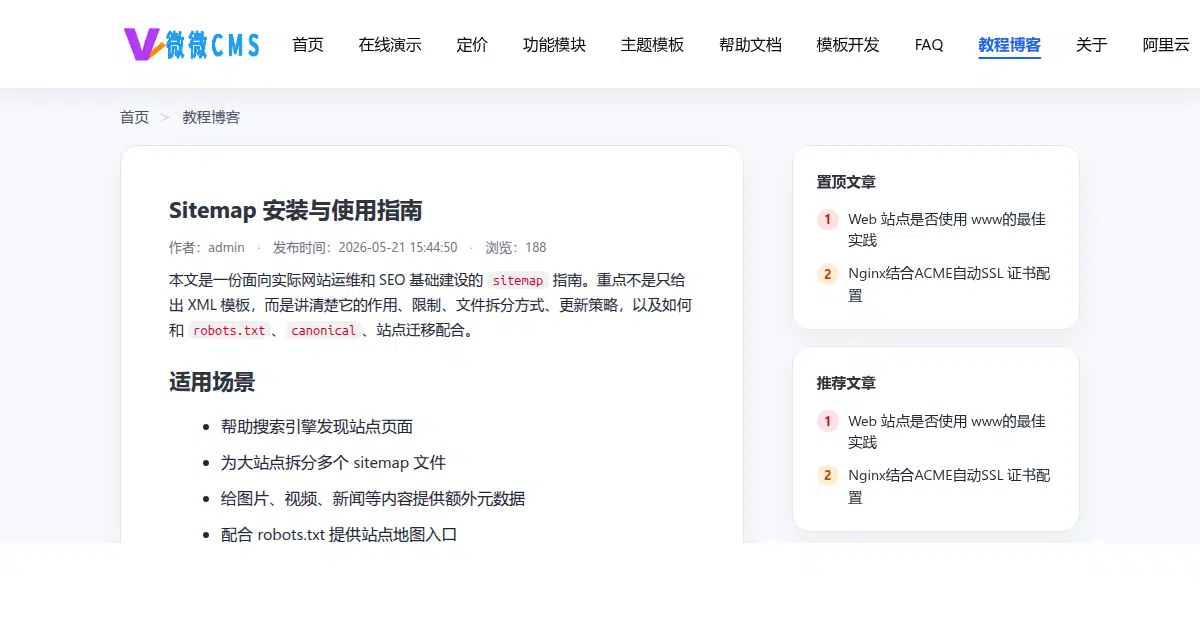Click the 推荐文章 heading

(x=846, y=383)
